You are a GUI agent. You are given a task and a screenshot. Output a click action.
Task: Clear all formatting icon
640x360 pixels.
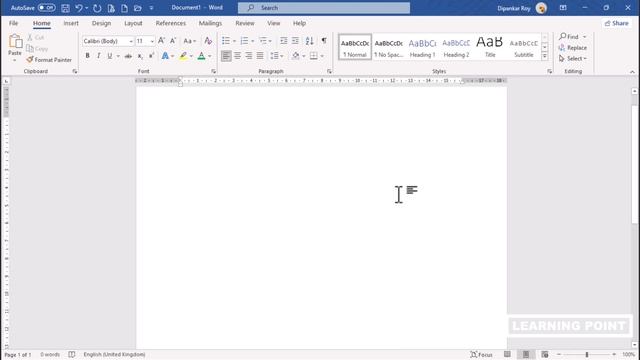pyautogui.click(x=208, y=41)
